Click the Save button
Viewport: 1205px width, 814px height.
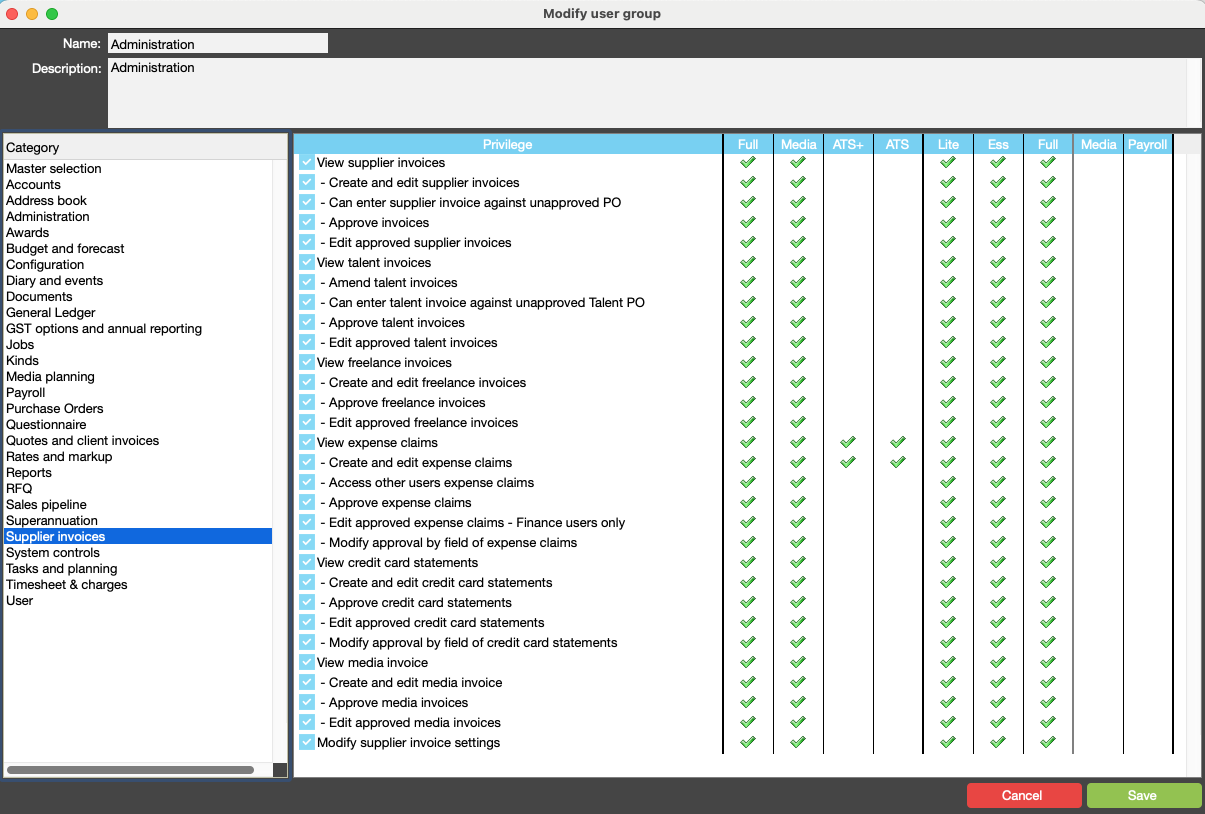(1144, 795)
